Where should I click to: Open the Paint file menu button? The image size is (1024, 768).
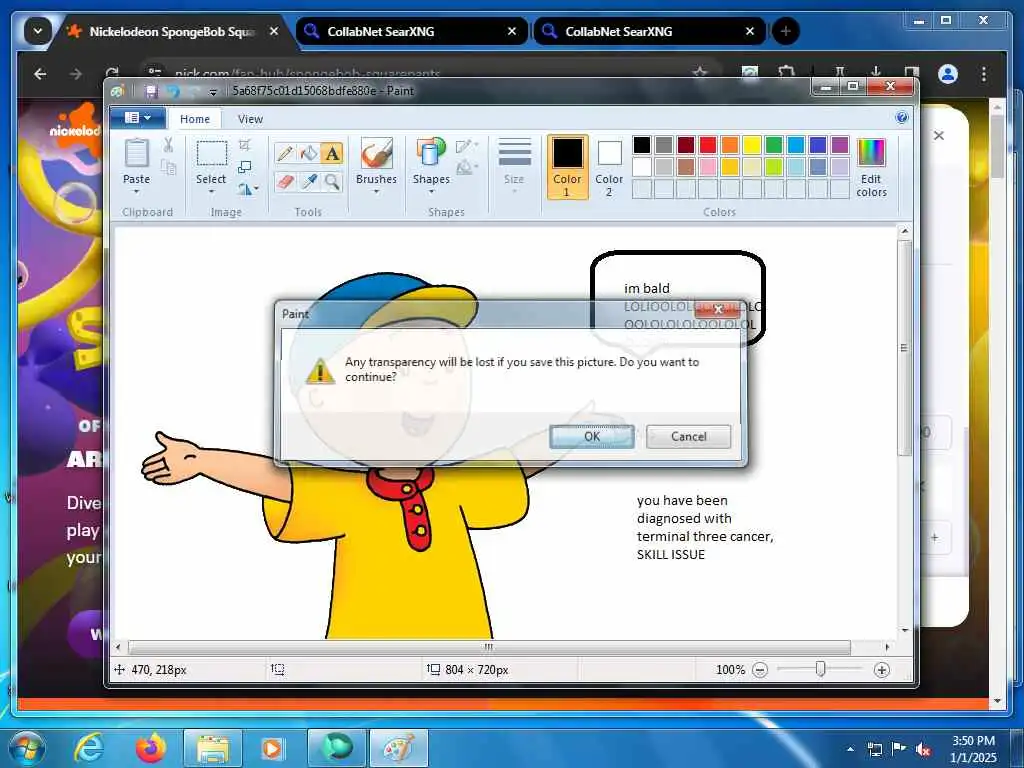click(x=137, y=118)
